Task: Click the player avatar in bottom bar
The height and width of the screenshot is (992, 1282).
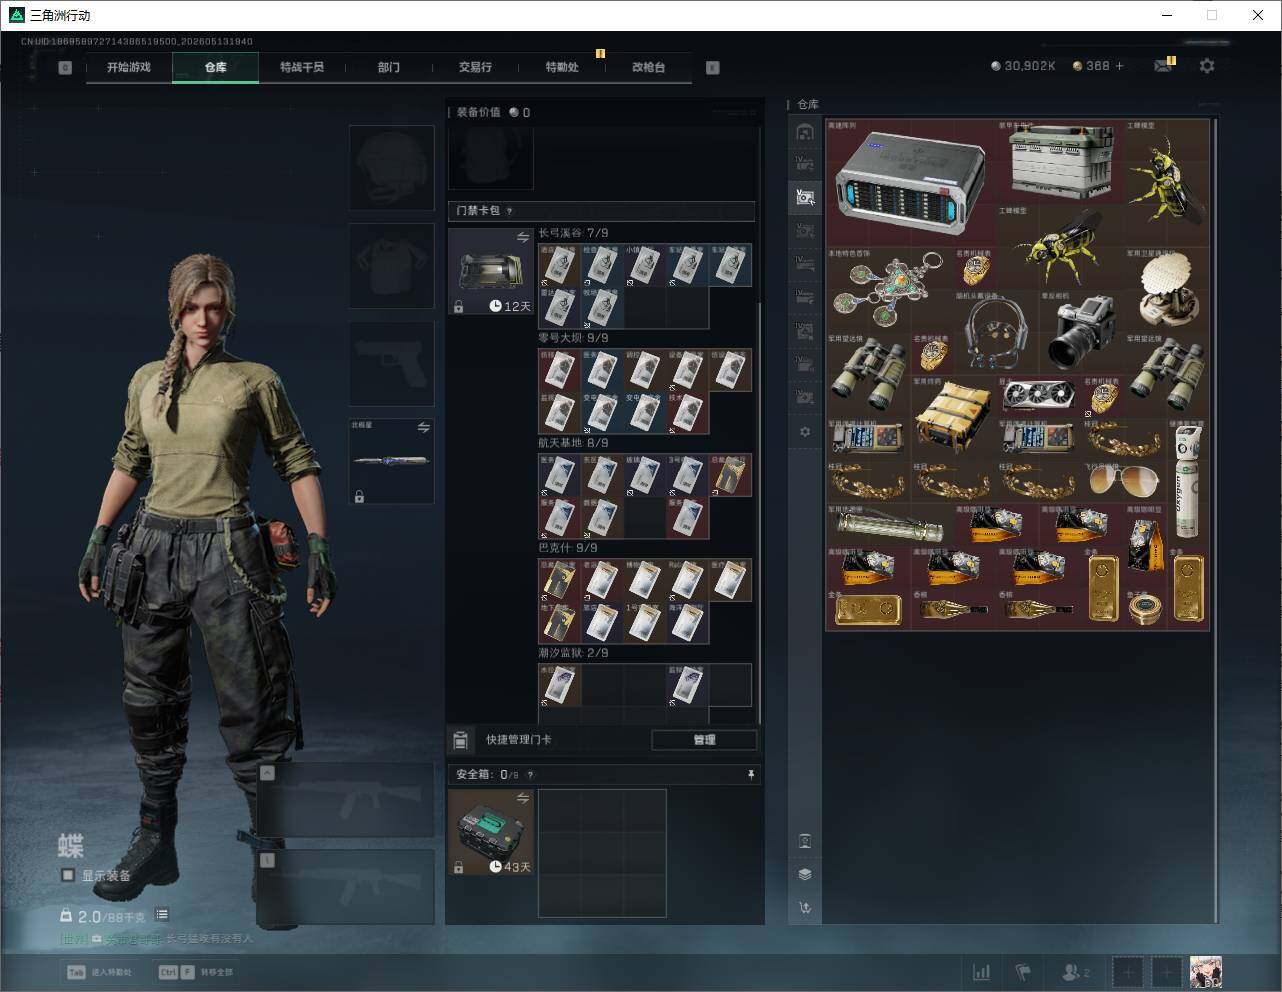Action: pyautogui.click(x=1206, y=972)
